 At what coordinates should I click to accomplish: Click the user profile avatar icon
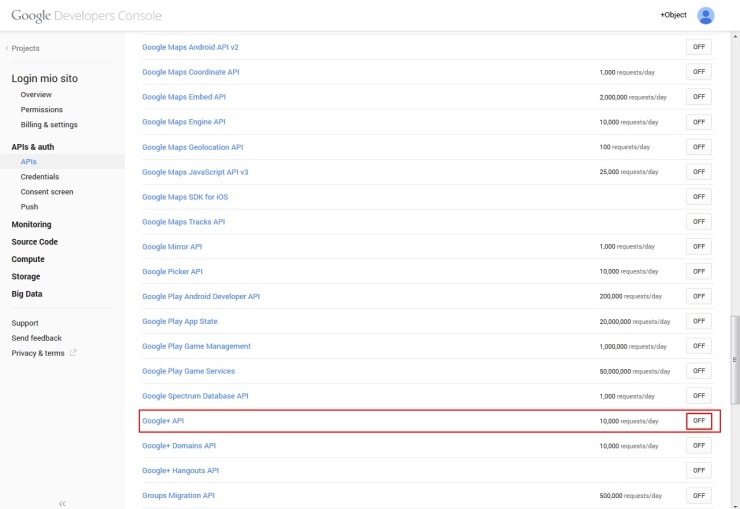[706, 15]
